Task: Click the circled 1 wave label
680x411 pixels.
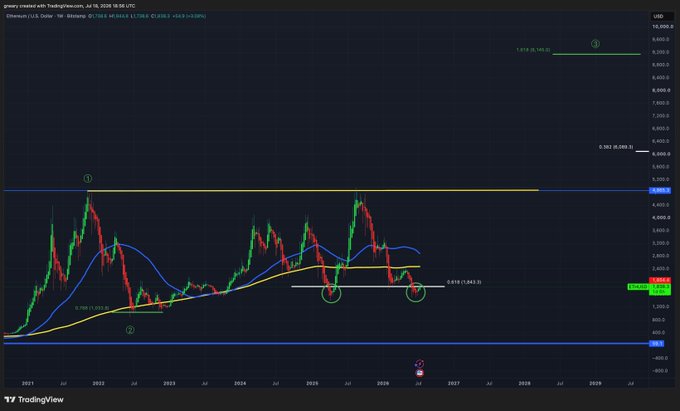Action: (88, 179)
